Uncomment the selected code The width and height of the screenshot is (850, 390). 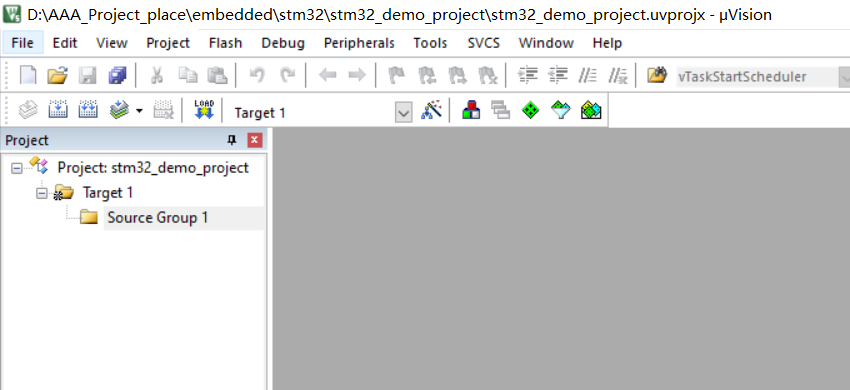(618, 75)
